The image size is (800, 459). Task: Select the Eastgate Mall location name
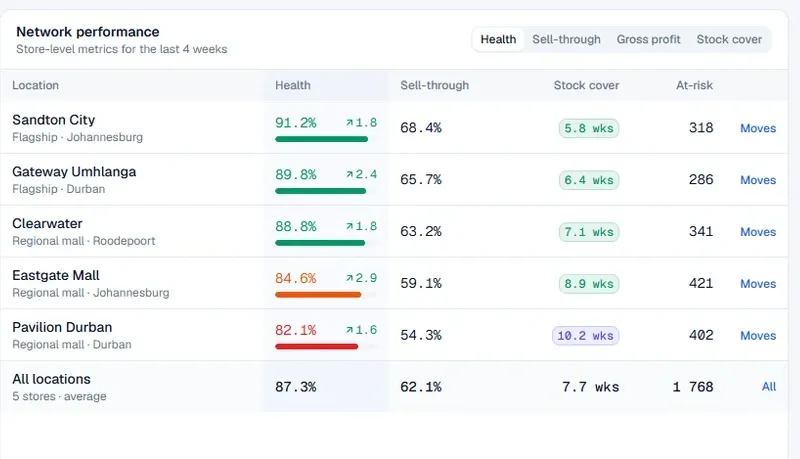point(56,275)
